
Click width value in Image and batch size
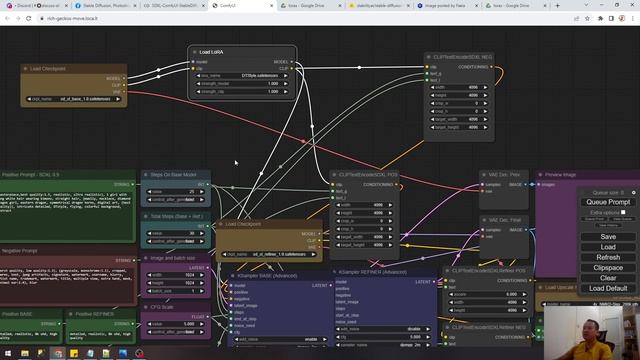coord(176,275)
